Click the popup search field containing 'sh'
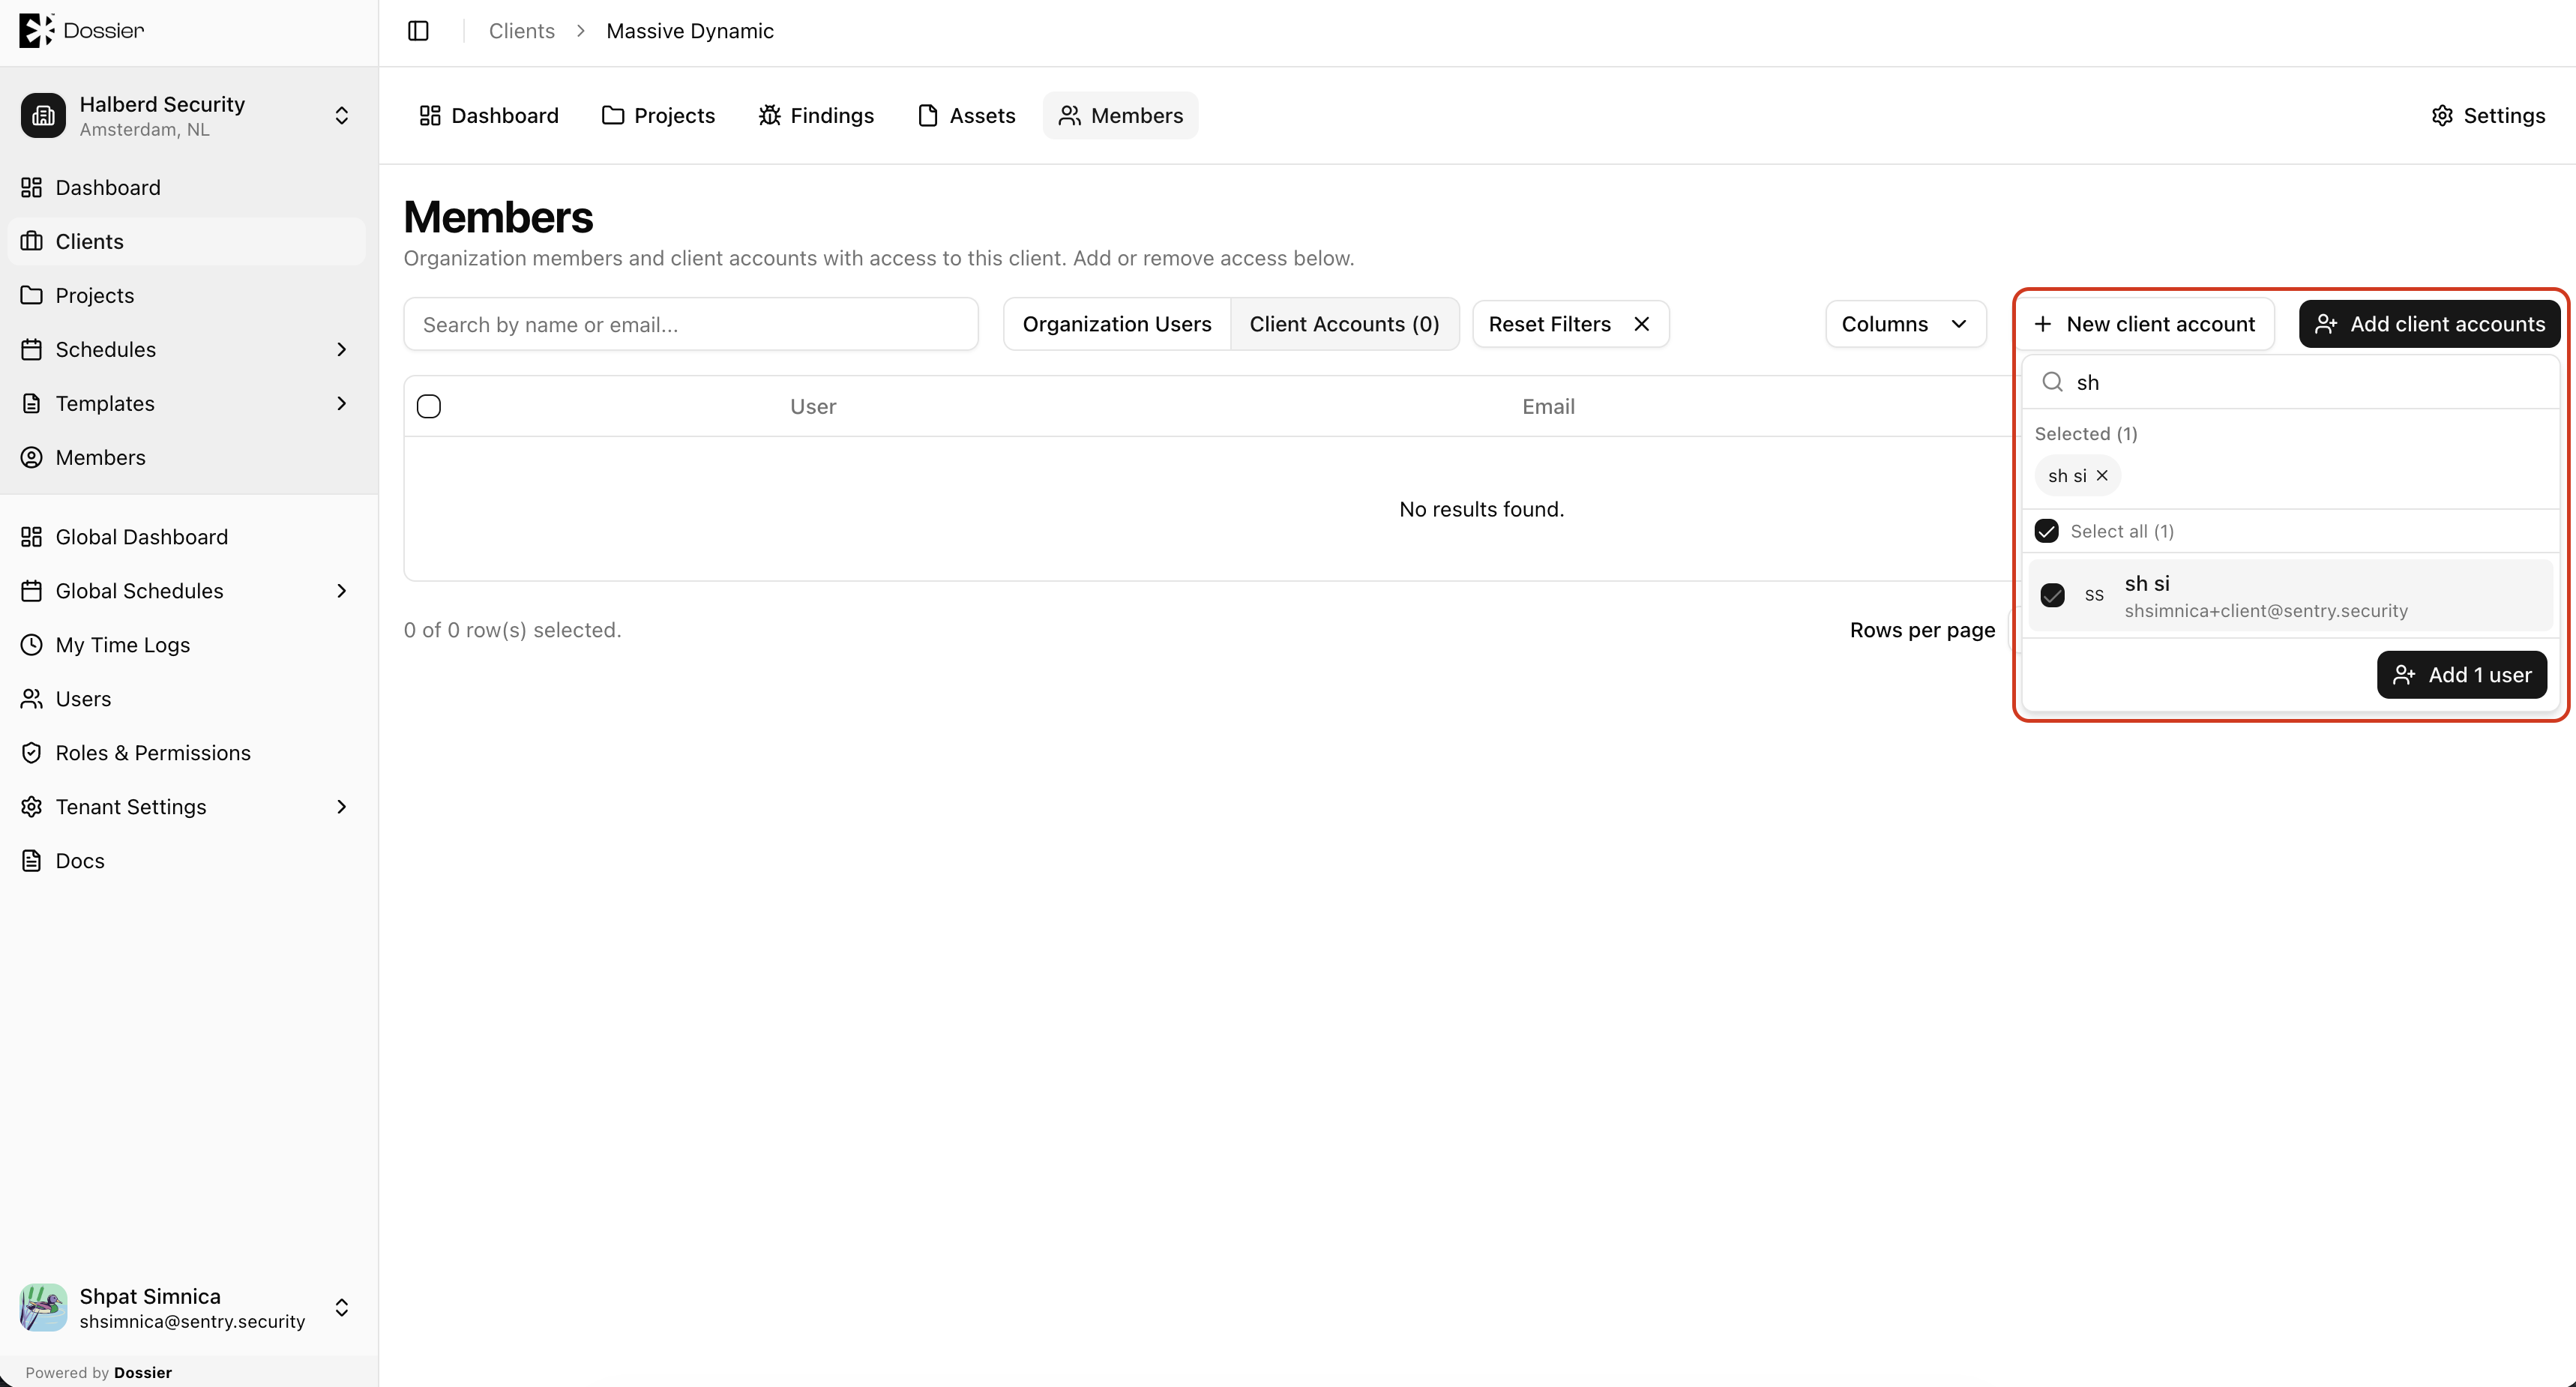Screen dimensions: 2576x1387 (x=2290, y=382)
